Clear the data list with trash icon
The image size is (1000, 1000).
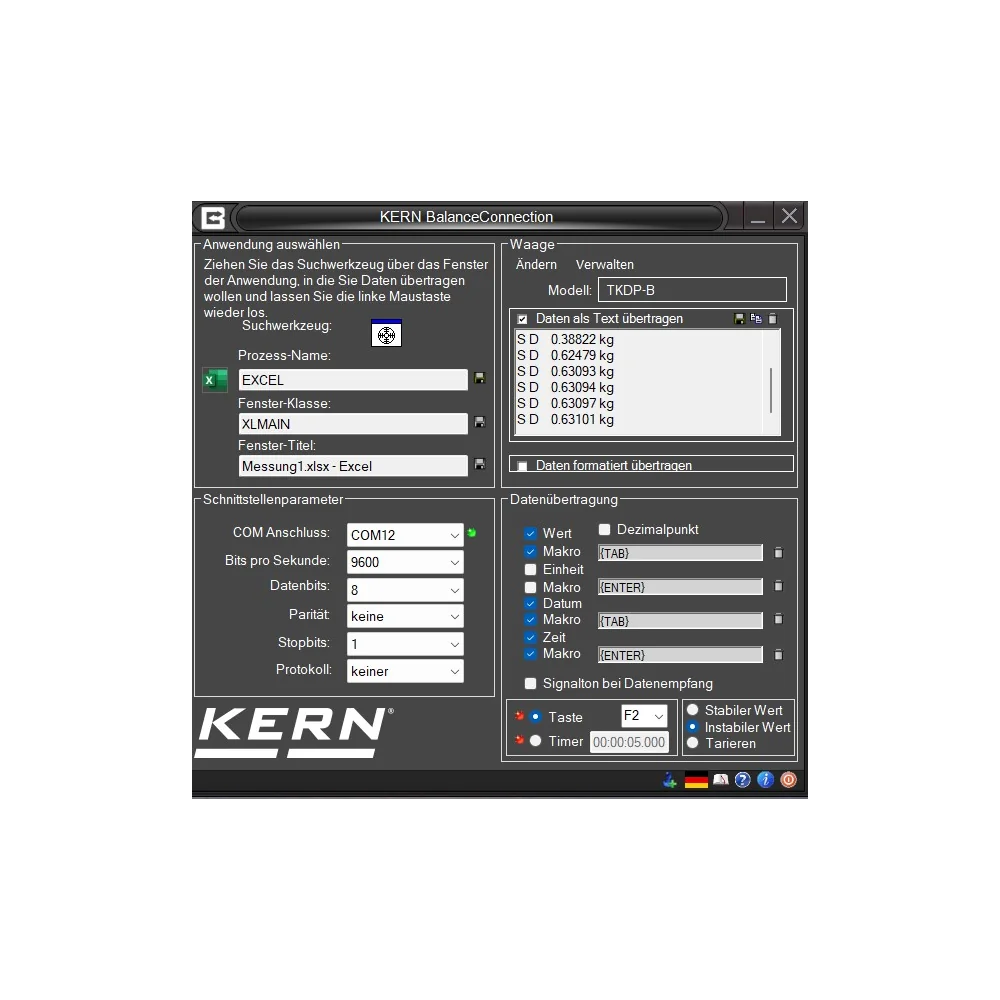tap(772, 318)
